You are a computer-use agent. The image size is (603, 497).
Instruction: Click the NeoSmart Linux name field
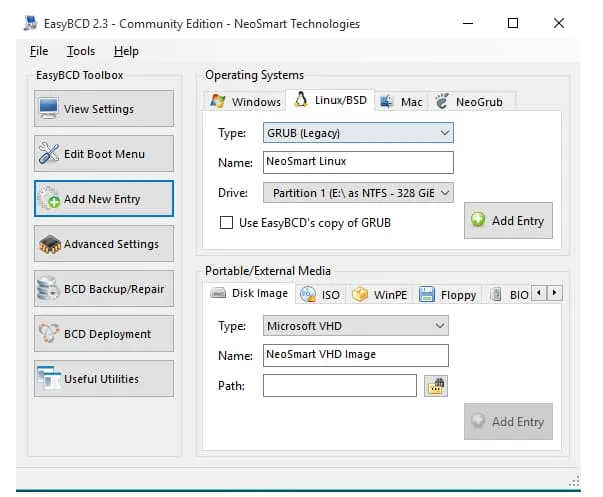[x=358, y=162]
